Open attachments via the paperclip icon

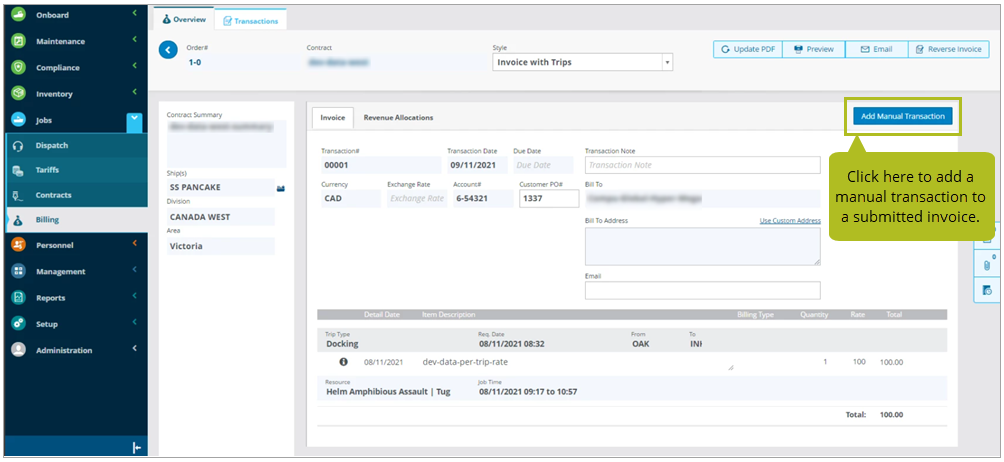(x=987, y=264)
